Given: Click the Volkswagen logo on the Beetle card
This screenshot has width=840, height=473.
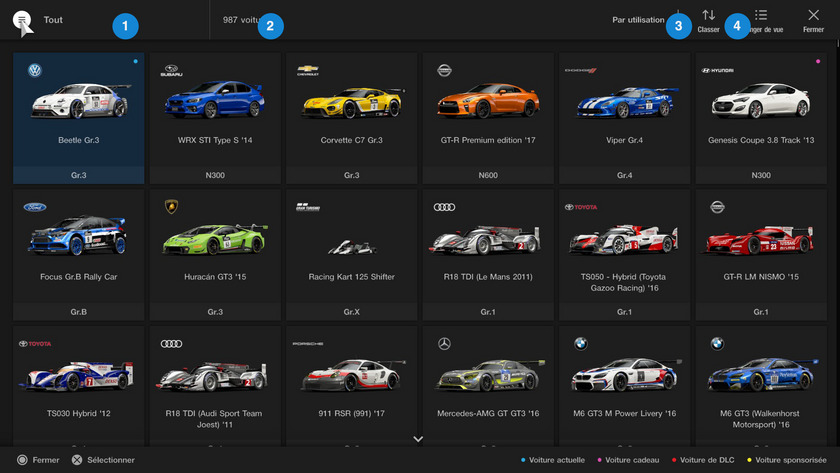Looking at the screenshot, I should (x=35, y=71).
